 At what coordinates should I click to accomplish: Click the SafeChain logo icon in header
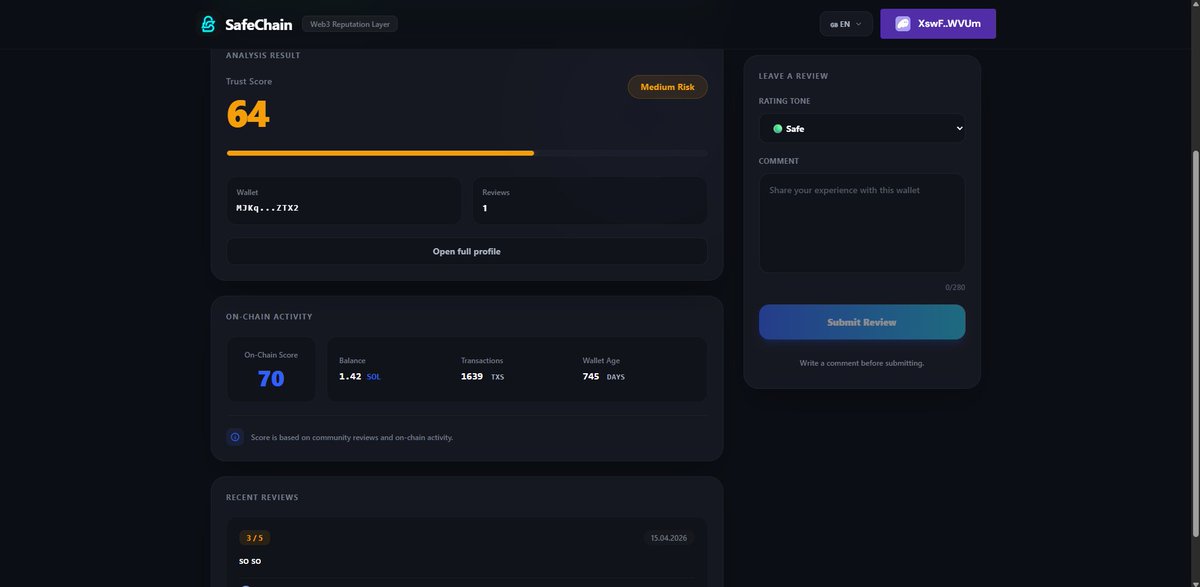pyautogui.click(x=208, y=23)
